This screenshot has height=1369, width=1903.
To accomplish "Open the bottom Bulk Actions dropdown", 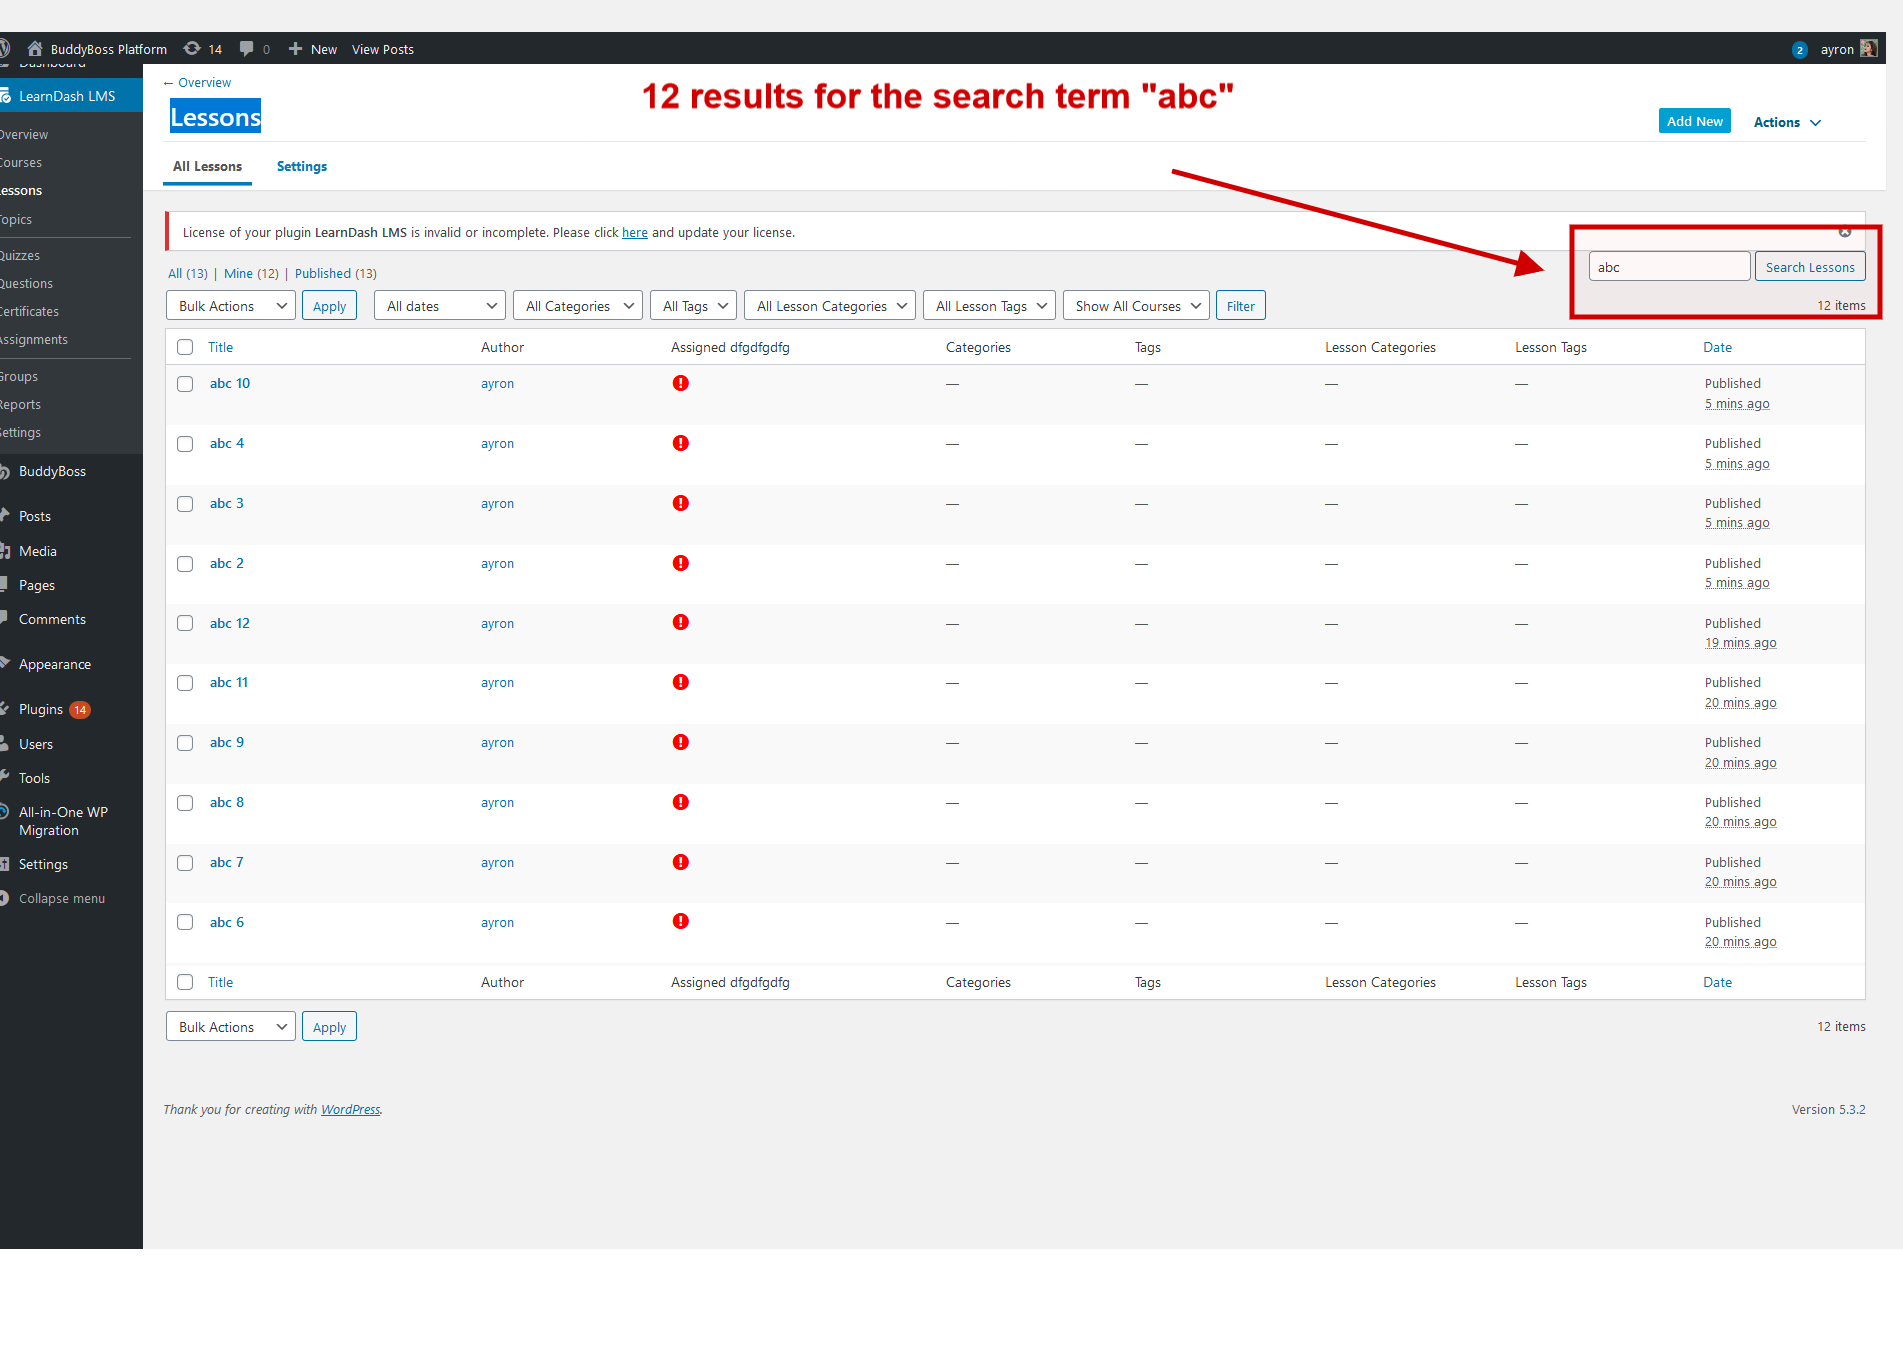I will pos(231,1027).
